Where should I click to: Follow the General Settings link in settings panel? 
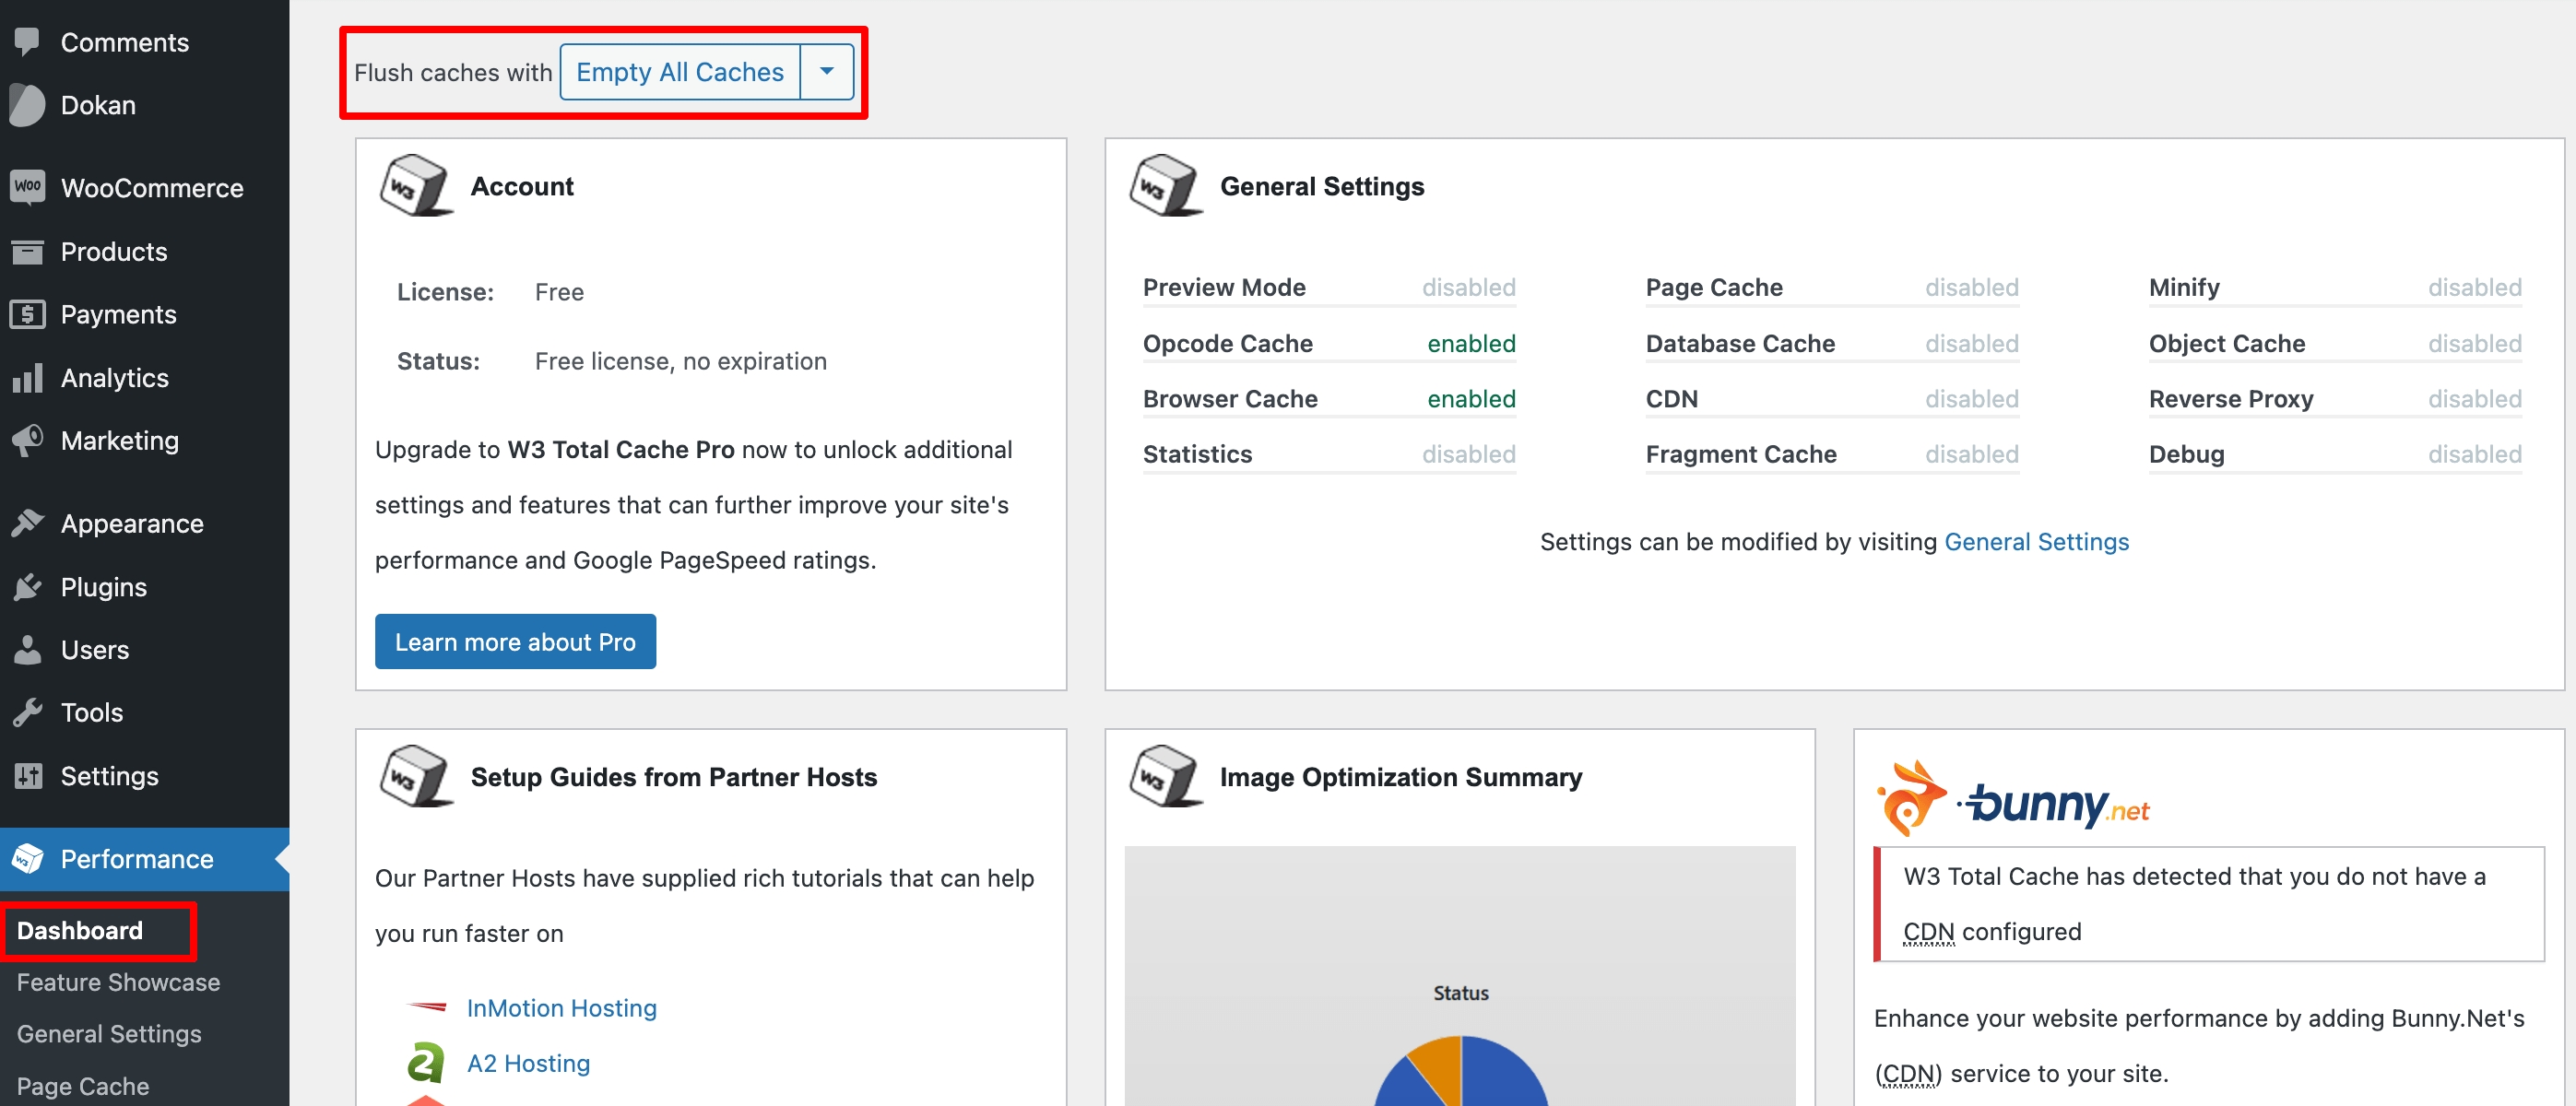click(2036, 541)
